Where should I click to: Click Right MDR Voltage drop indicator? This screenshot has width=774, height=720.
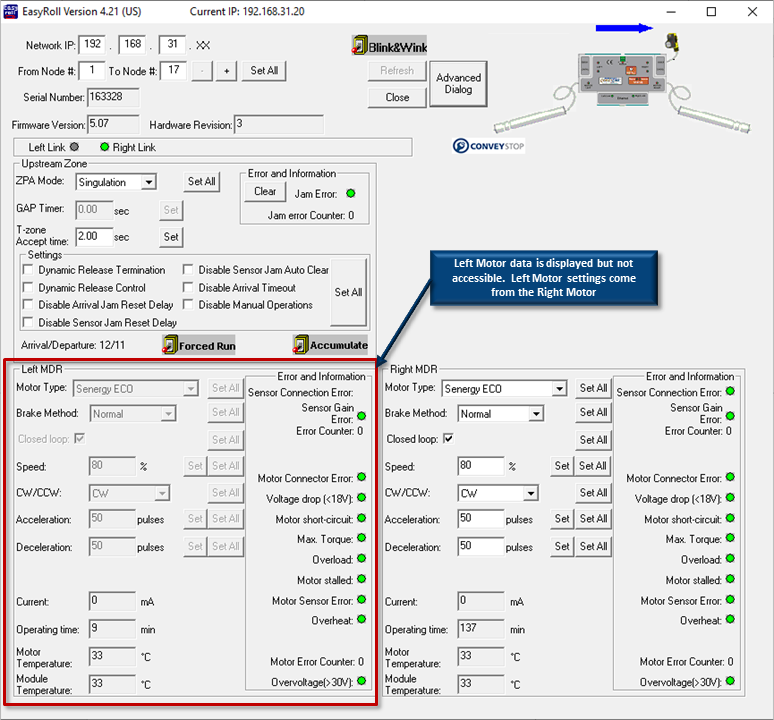pos(731,497)
